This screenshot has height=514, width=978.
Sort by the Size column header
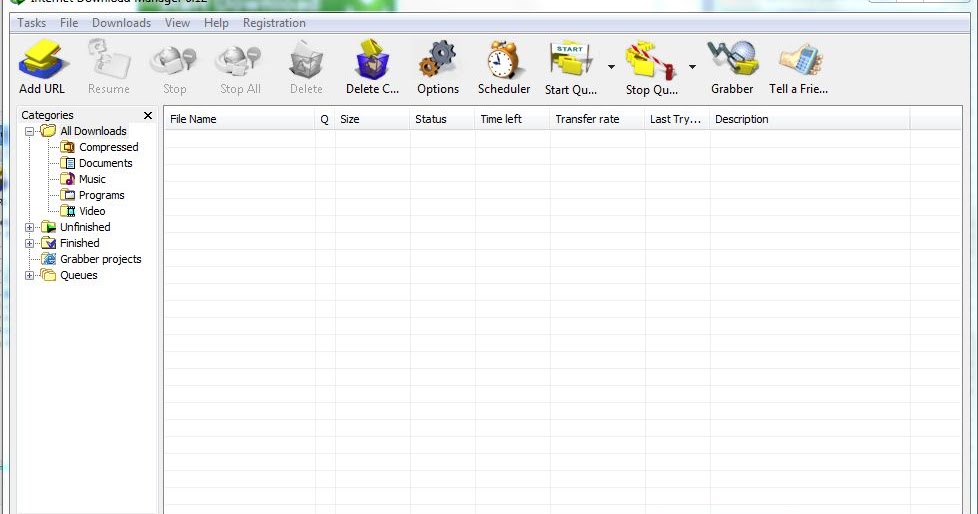point(372,119)
